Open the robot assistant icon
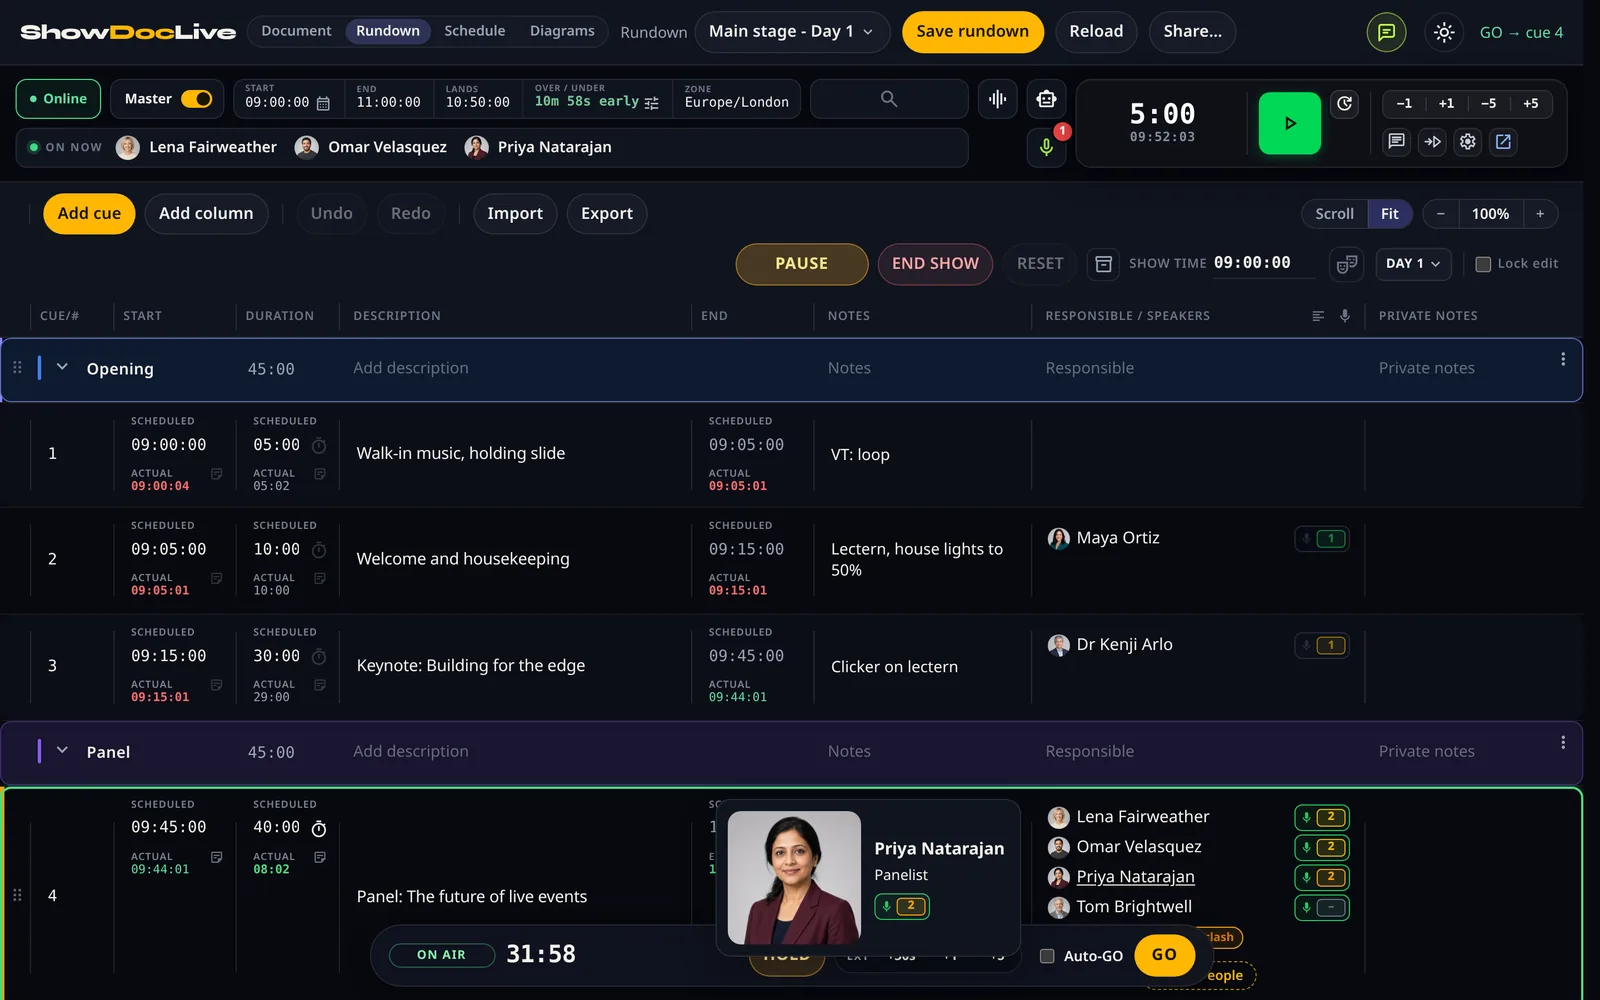Image resolution: width=1600 pixels, height=1000 pixels. [1046, 99]
